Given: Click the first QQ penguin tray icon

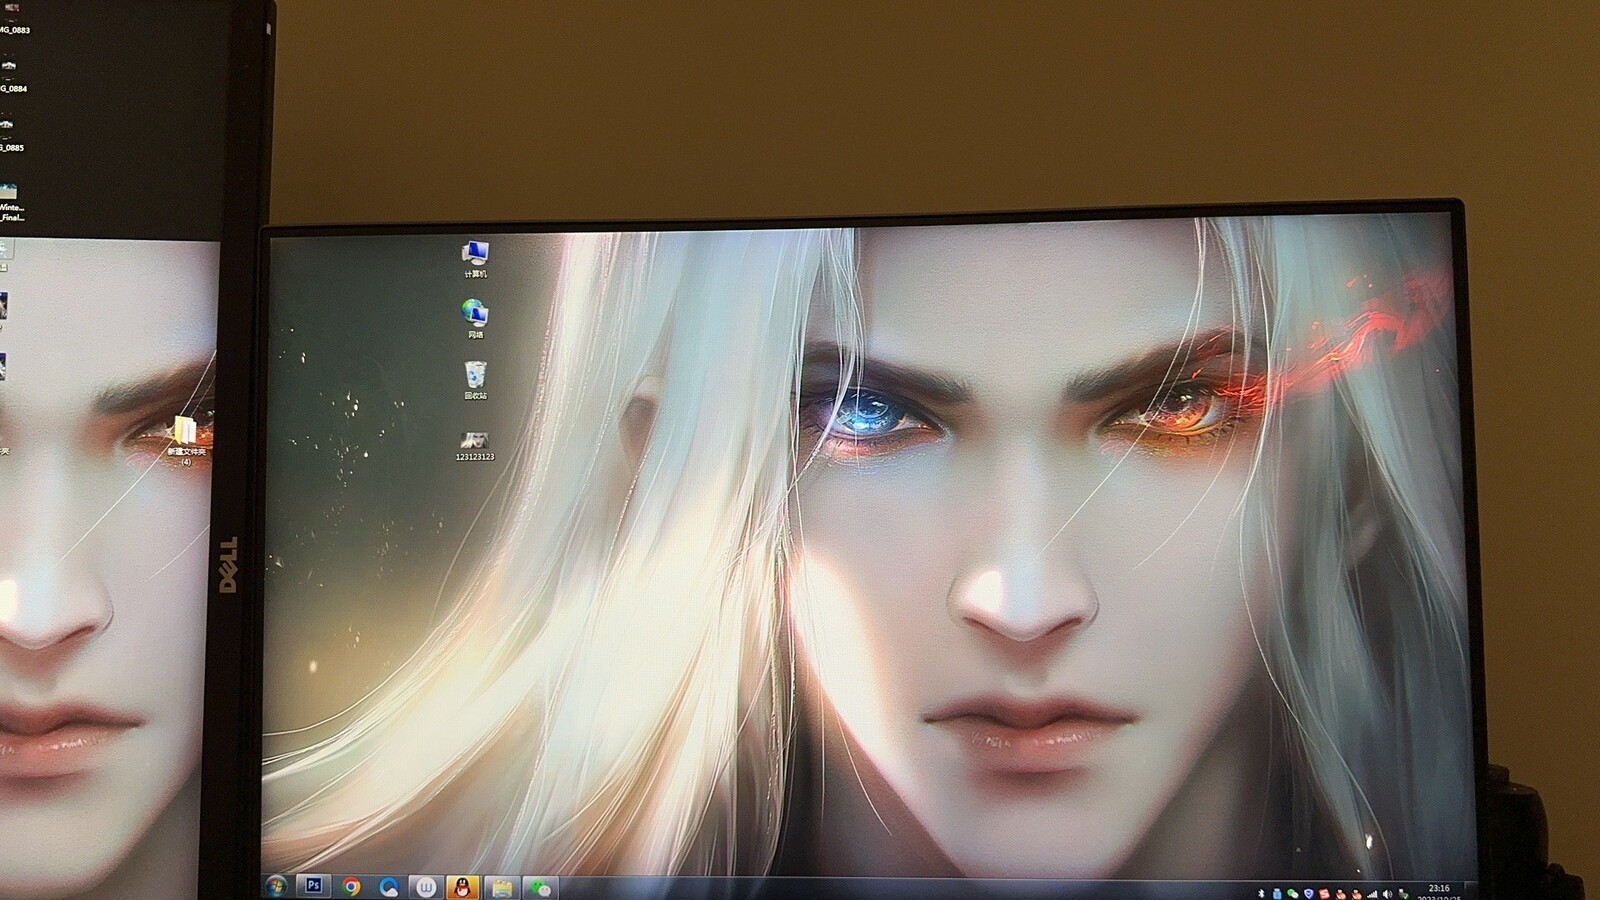Looking at the screenshot, I should 1341,894.
